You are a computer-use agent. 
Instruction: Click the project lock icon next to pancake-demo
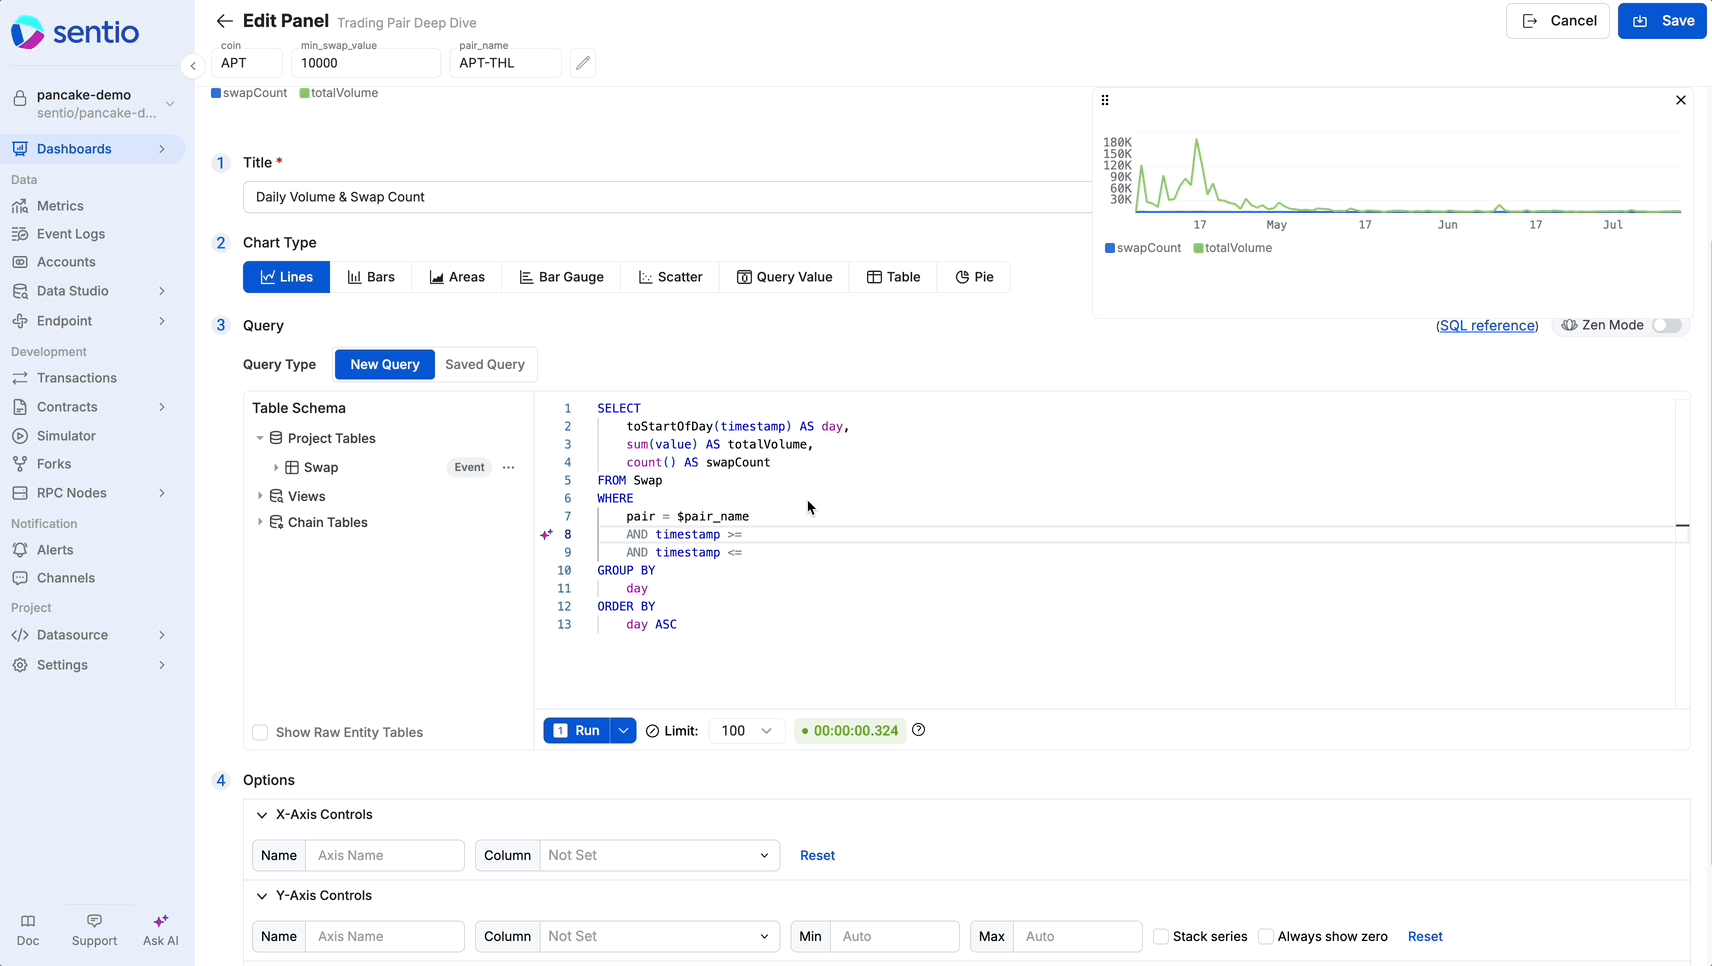[x=19, y=99]
